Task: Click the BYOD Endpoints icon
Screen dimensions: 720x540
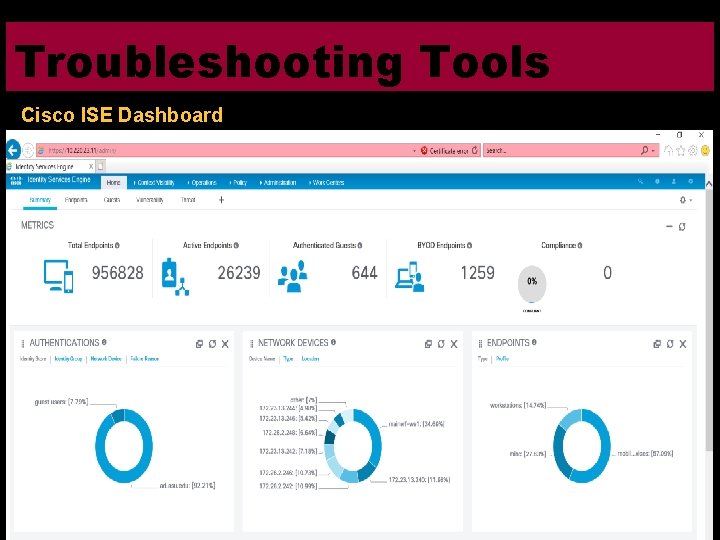Action: 410,276
